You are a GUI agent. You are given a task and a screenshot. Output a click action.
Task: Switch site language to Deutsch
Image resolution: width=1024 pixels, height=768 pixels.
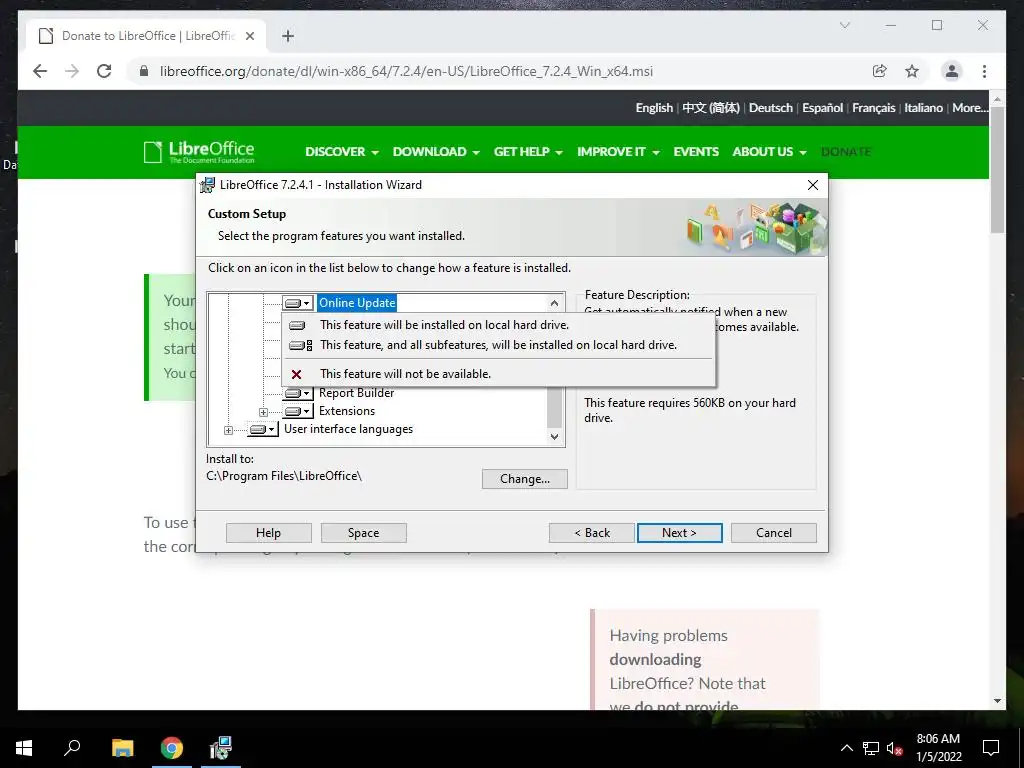tap(771, 108)
